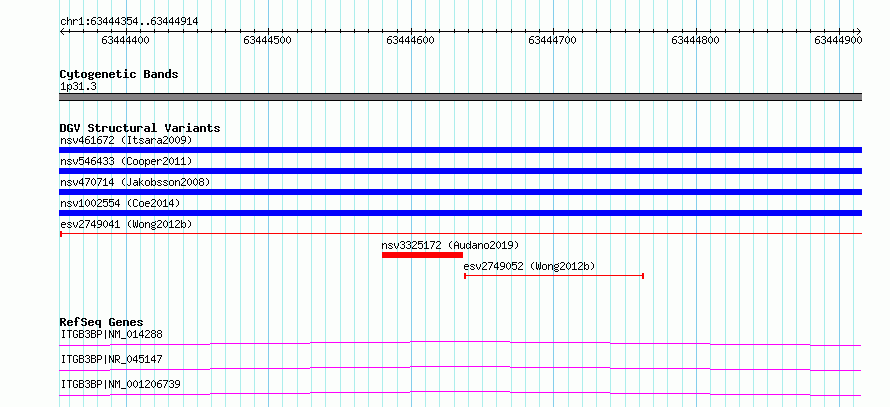Open variant label nsv1002554 (Coe2014)
The height and width of the screenshot is (407, 890).
119,203
